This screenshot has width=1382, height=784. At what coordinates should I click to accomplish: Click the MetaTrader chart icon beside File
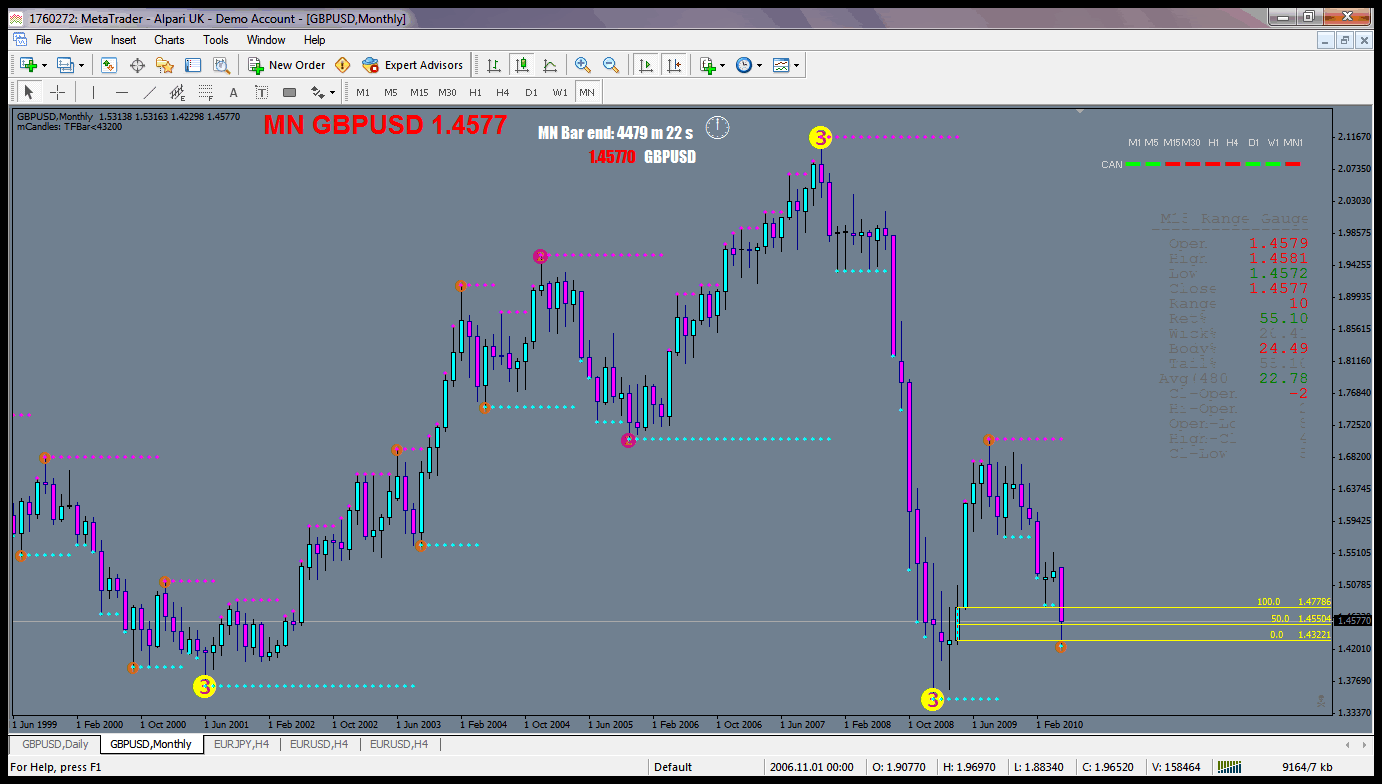[20, 40]
